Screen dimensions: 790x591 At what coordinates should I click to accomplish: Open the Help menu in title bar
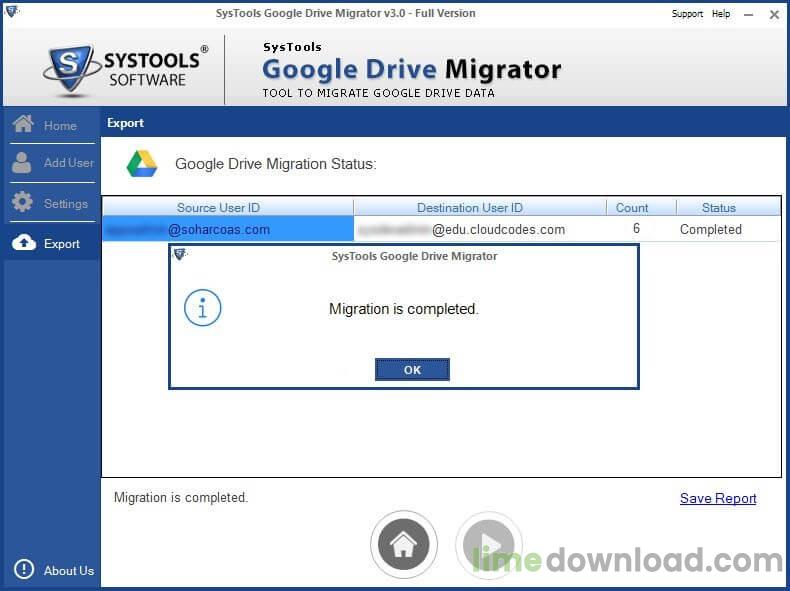(721, 14)
